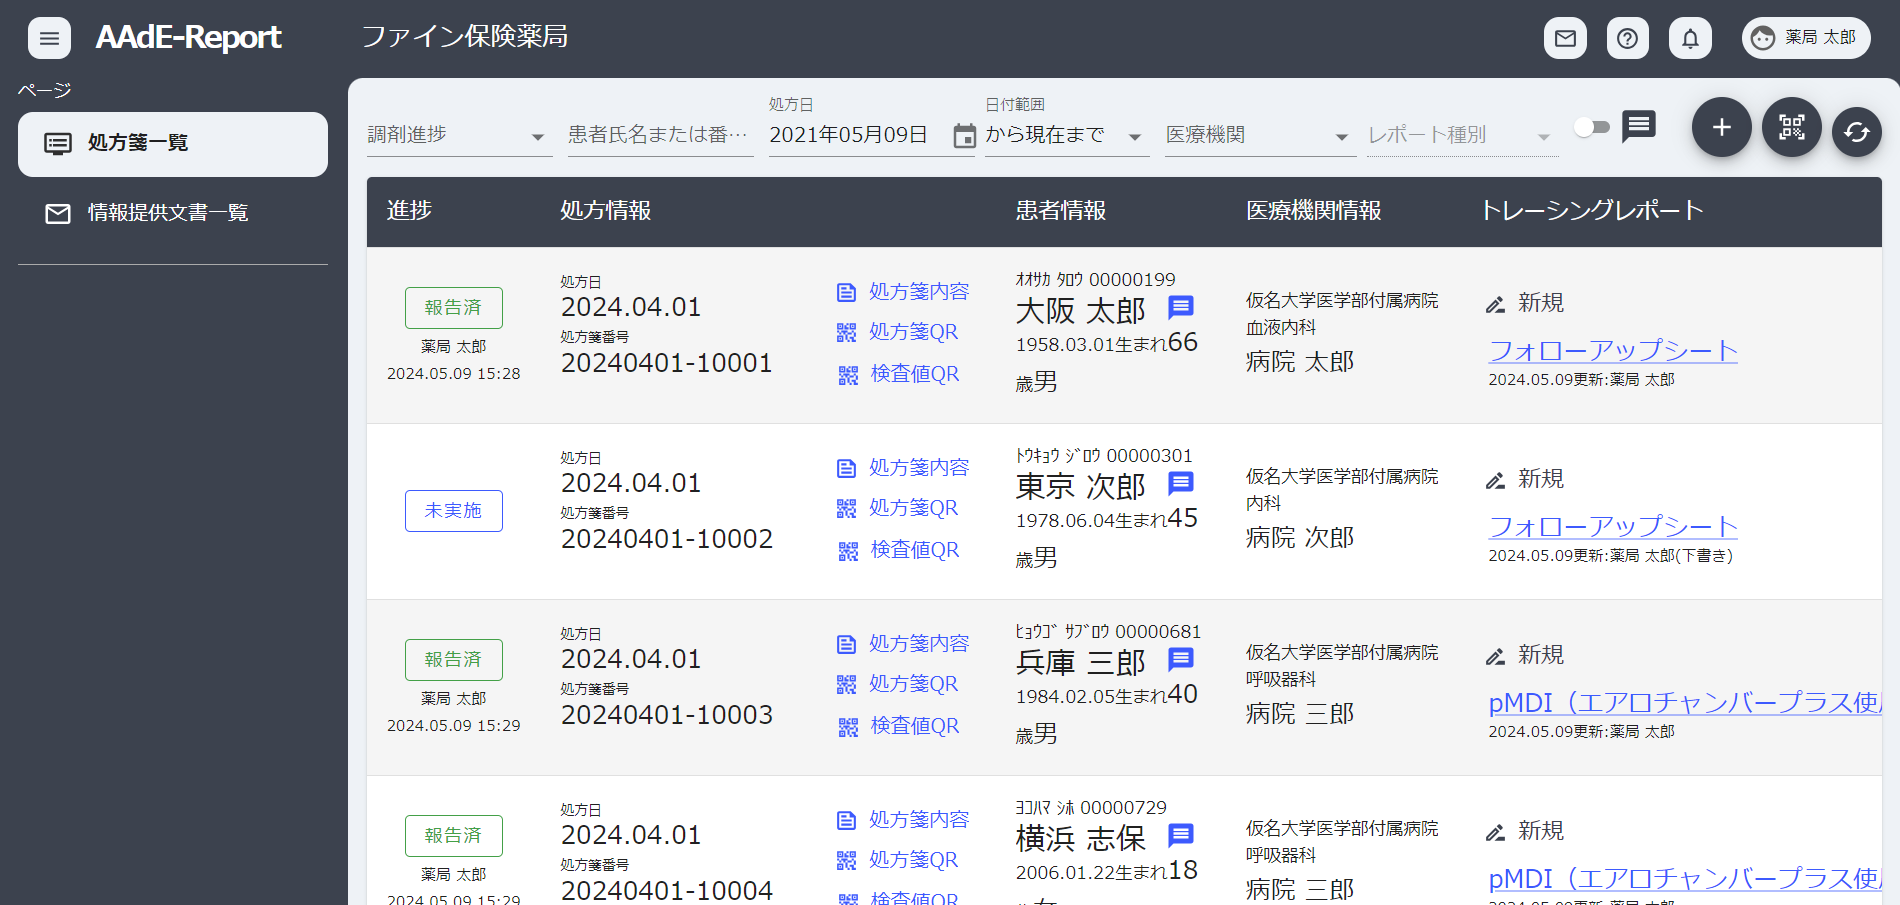Viewport: 1900px width, 905px height.
Task: Open the QR code scanner button
Action: pyautogui.click(x=1791, y=127)
